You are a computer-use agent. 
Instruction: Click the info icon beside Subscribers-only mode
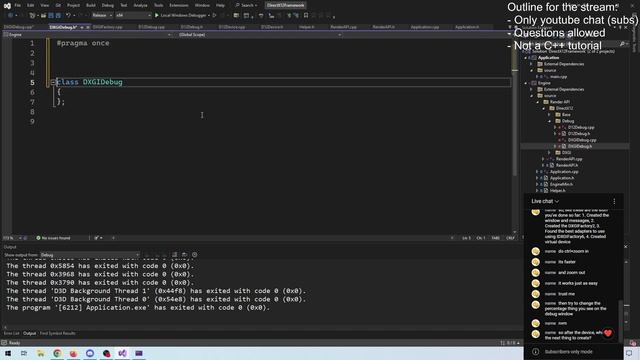[x=536, y=351]
